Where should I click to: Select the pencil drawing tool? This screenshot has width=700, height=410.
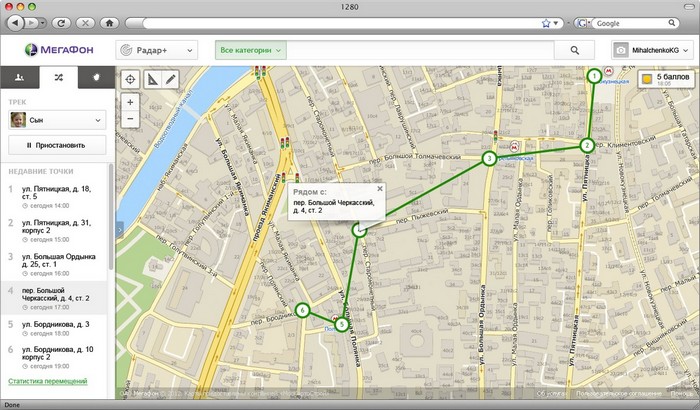(x=171, y=79)
